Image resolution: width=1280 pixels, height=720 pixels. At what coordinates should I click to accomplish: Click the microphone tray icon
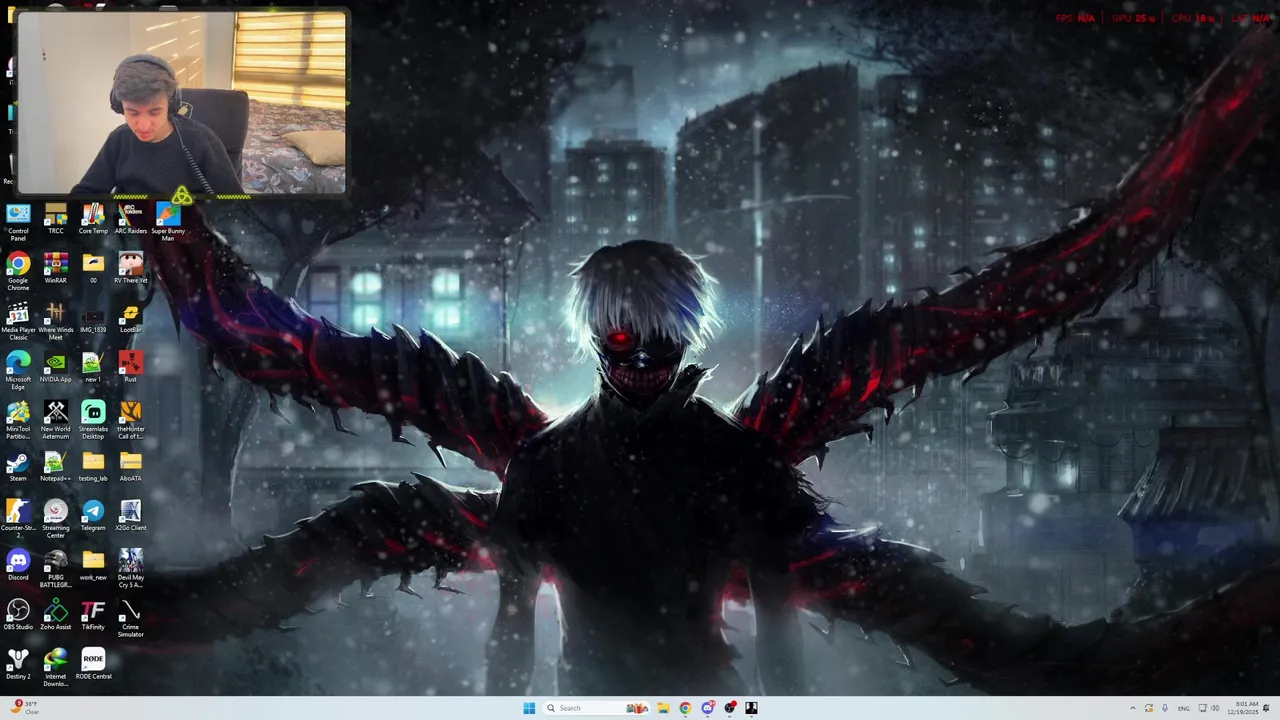coord(1165,708)
